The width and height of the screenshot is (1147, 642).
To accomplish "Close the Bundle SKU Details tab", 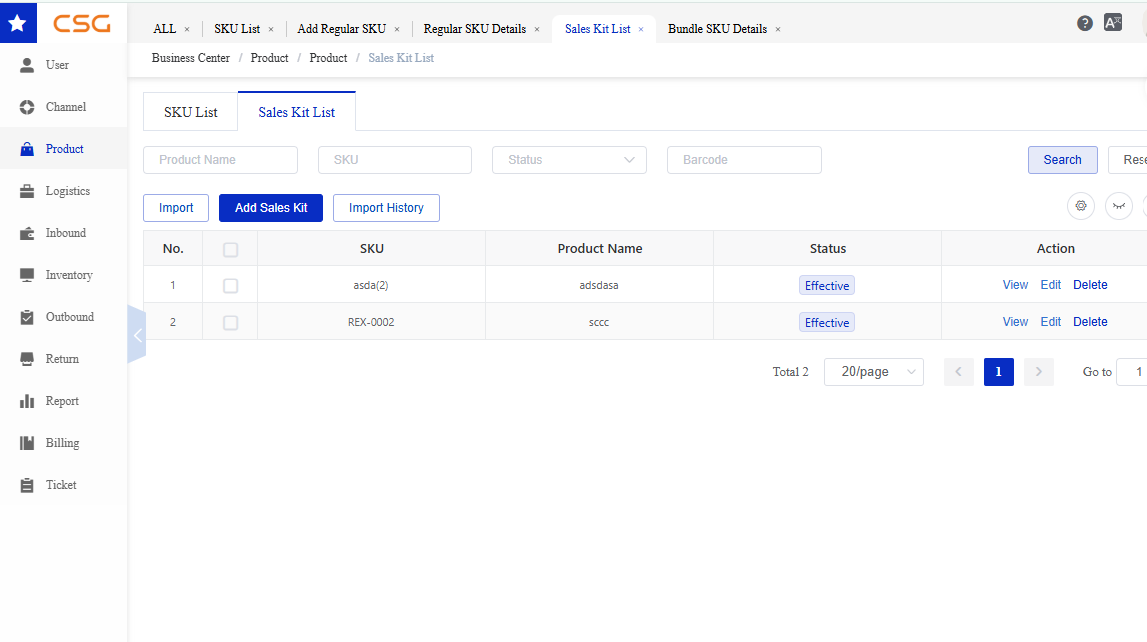I will click(x=778, y=29).
